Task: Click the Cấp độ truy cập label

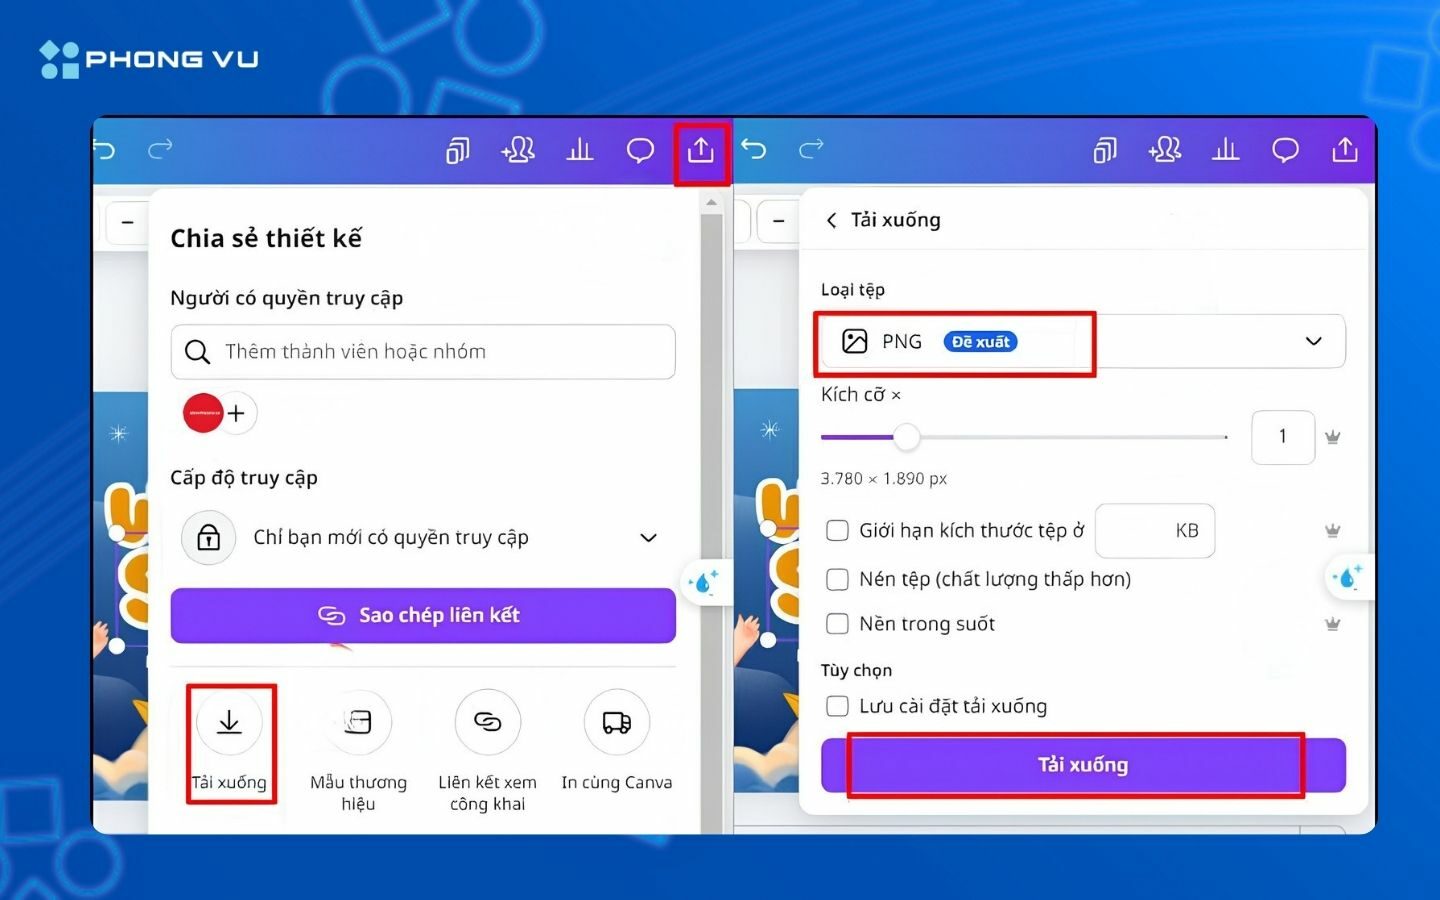Action: pyautogui.click(x=244, y=477)
